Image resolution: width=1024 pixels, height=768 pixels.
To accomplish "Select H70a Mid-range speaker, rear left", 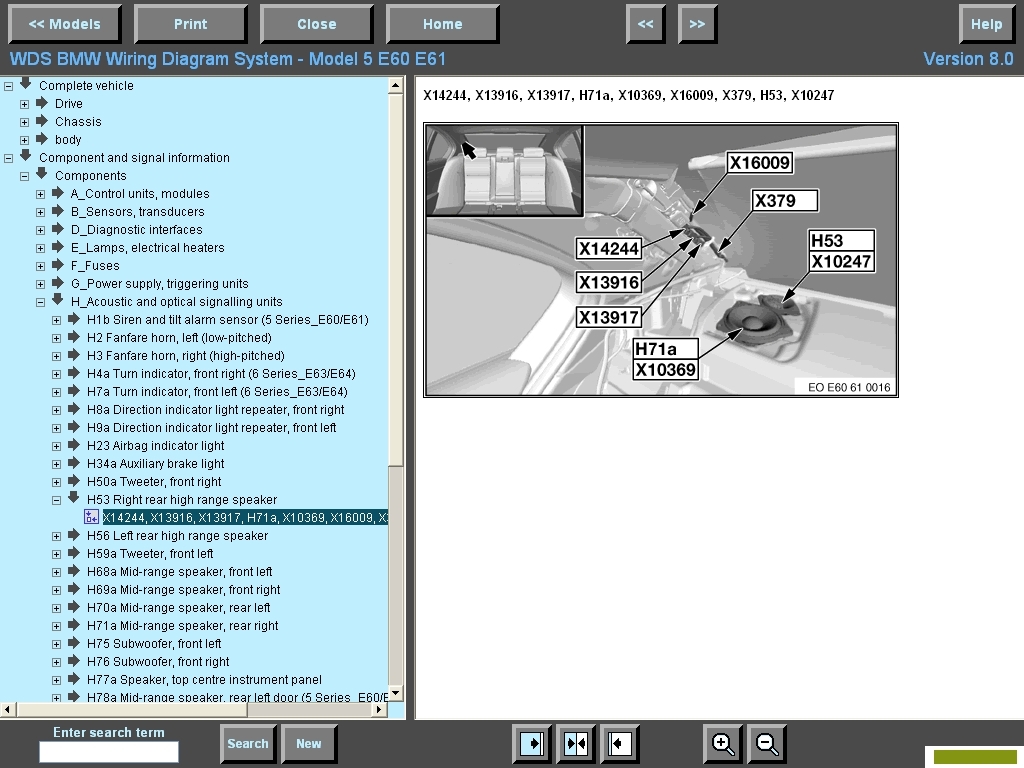I will click(x=178, y=607).
